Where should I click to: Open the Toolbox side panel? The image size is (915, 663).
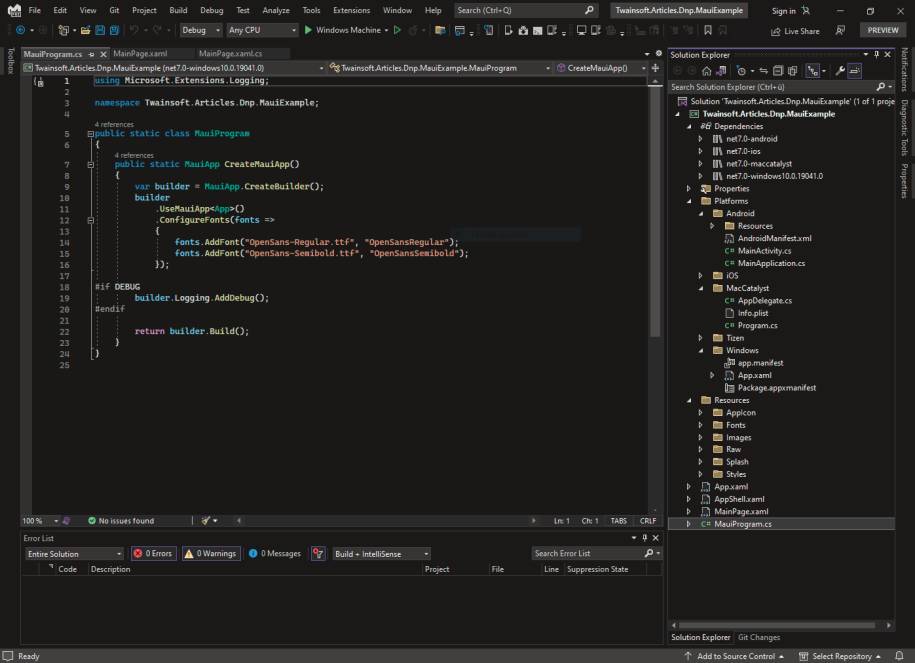[10, 61]
